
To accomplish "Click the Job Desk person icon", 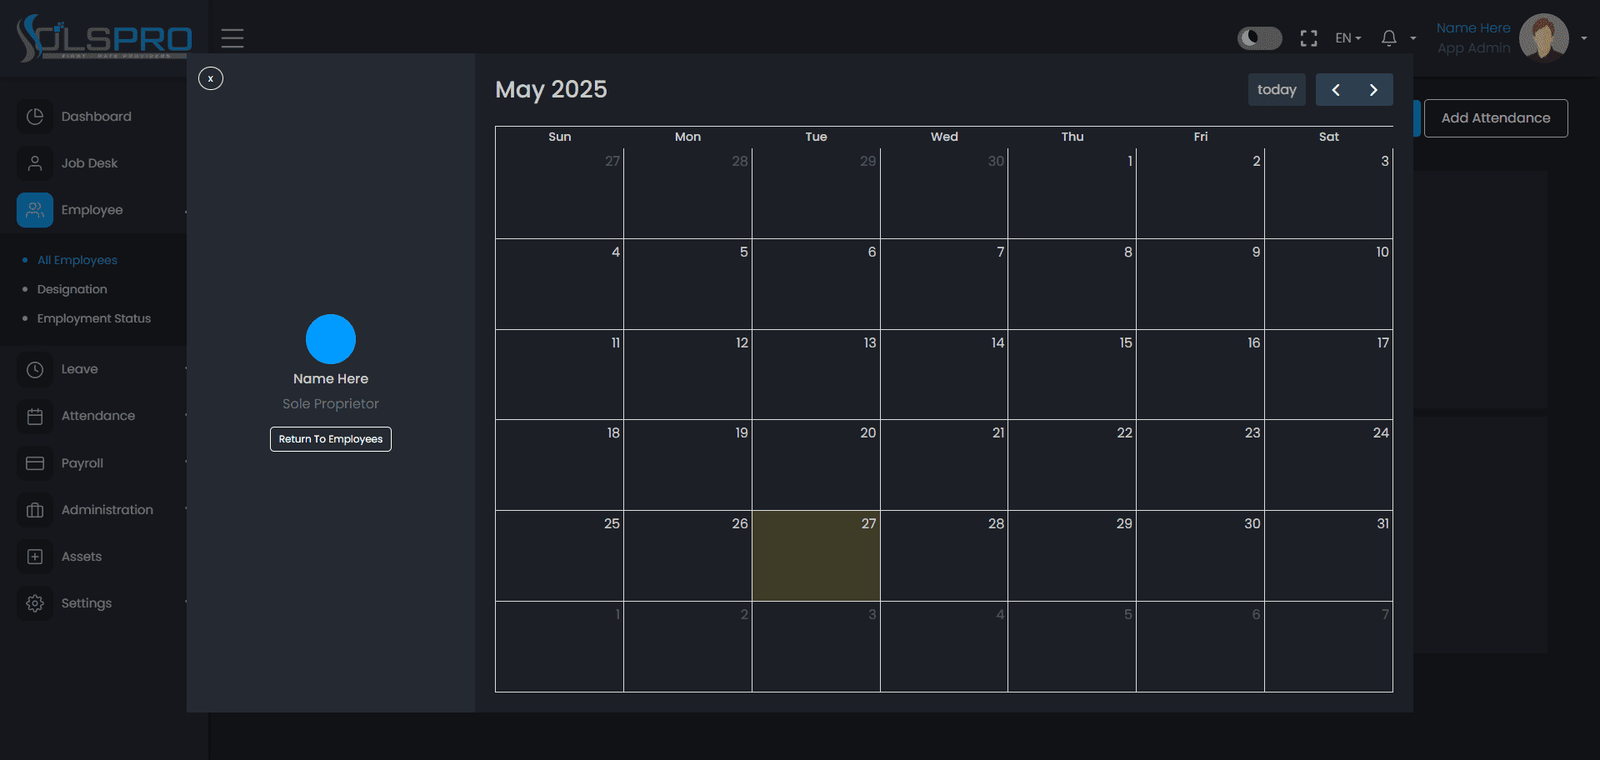I will tap(35, 163).
